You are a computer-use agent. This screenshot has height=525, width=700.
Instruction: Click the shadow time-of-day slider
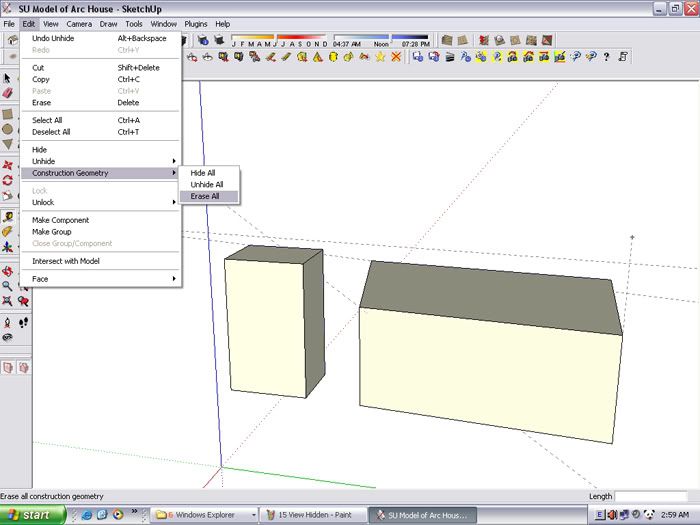coord(381,40)
